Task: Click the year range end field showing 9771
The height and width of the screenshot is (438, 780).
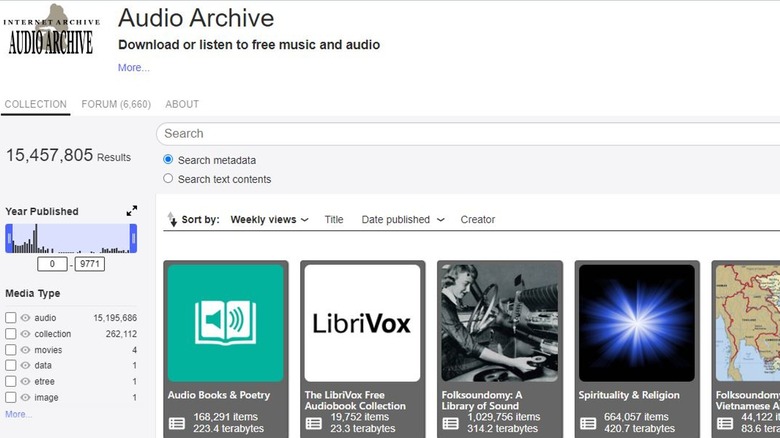Action: [90, 264]
